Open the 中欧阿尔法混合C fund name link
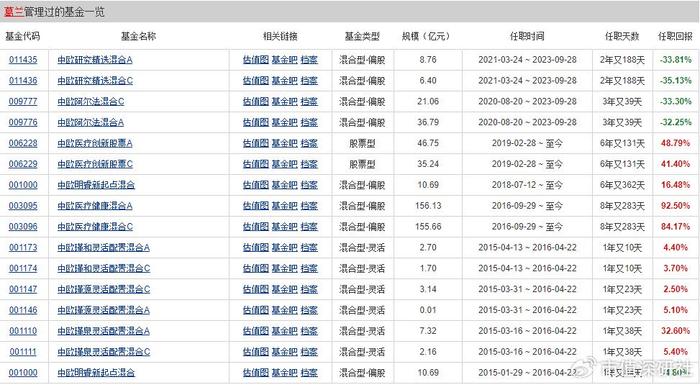 point(91,101)
